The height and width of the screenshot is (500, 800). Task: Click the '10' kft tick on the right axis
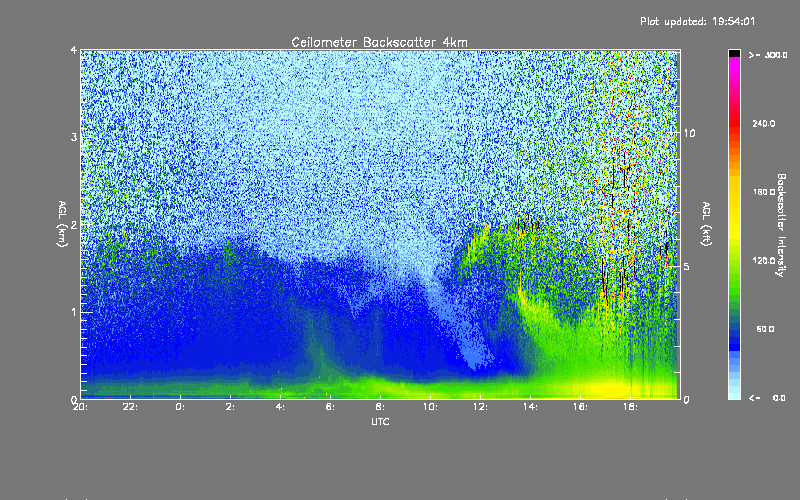689,133
